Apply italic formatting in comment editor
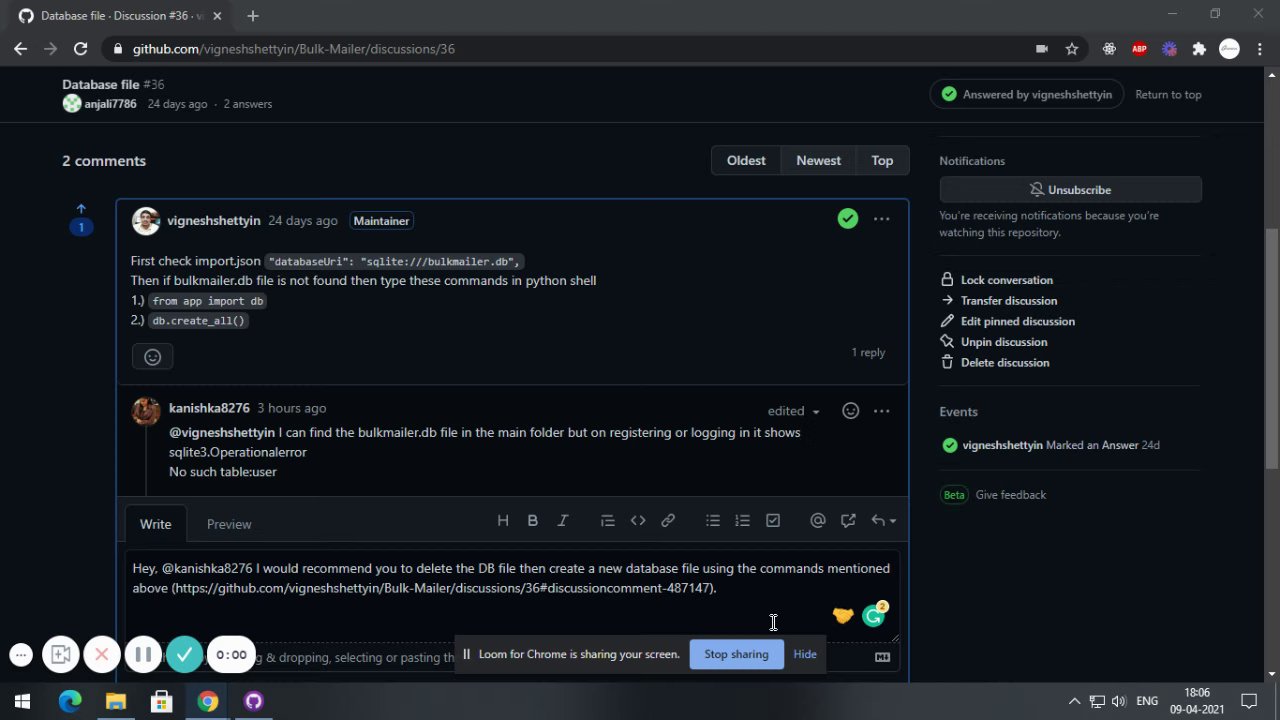The height and width of the screenshot is (720, 1280). [563, 521]
